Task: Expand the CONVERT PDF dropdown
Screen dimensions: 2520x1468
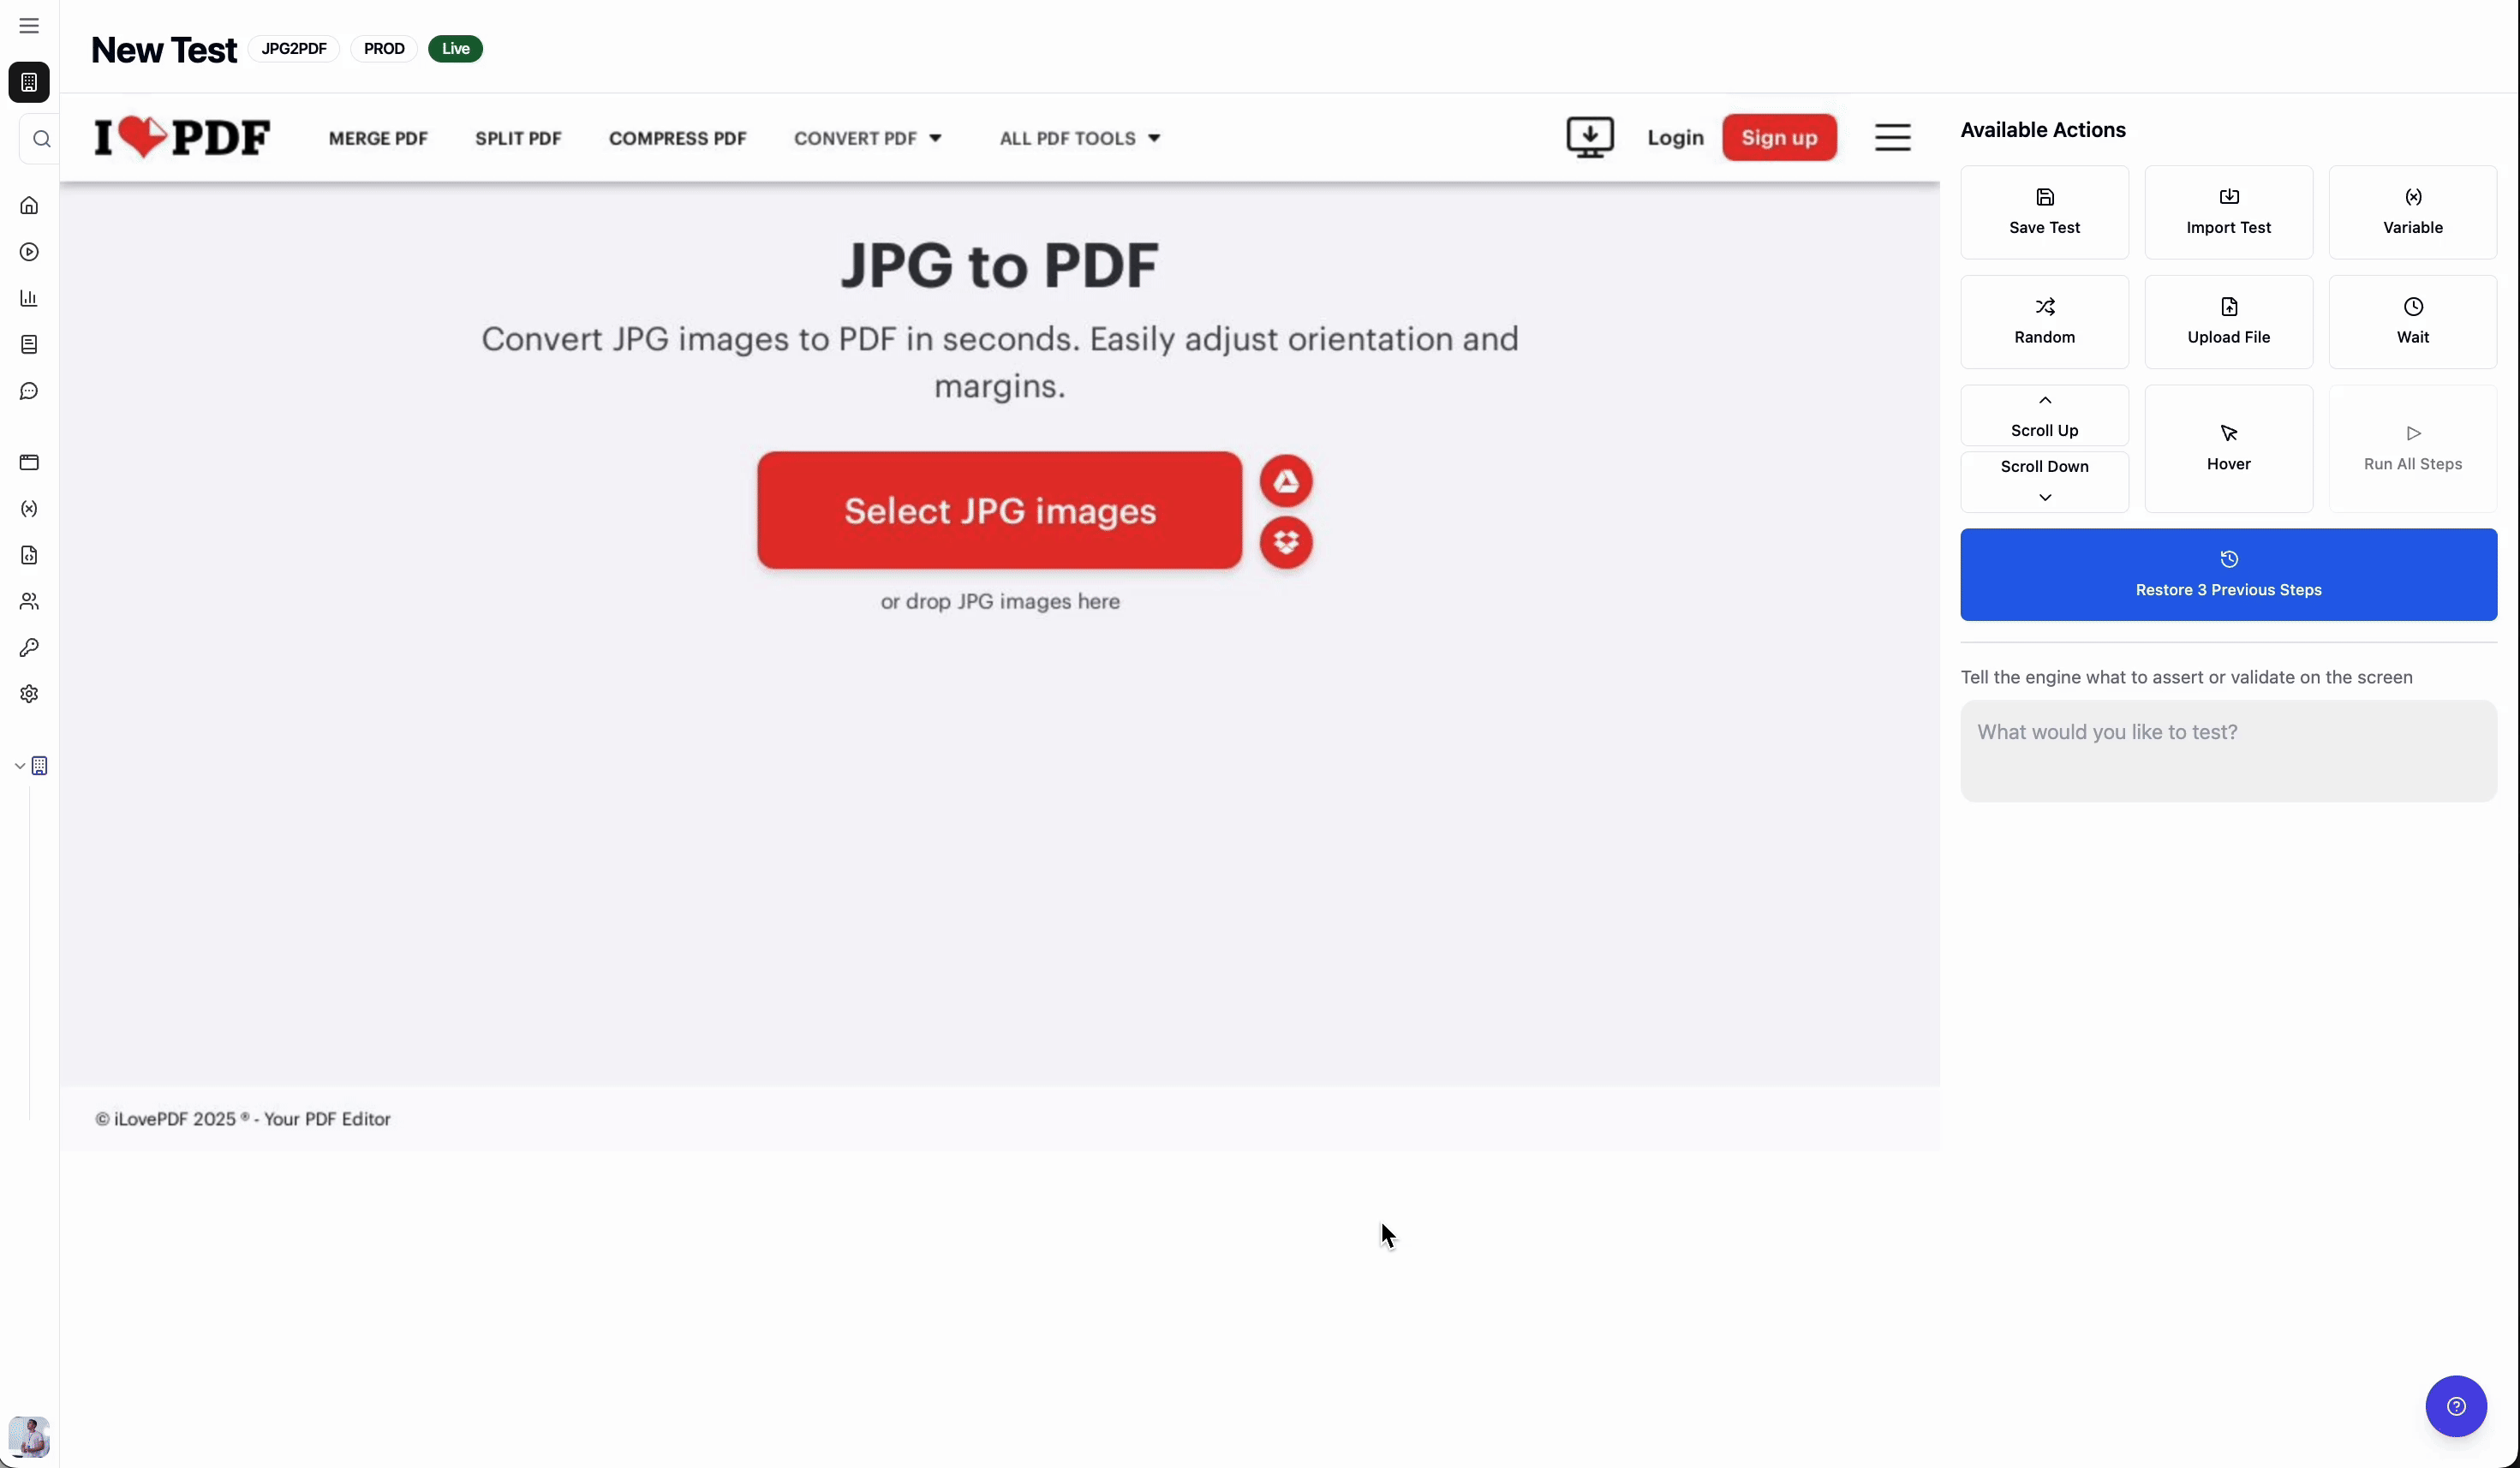Action: [x=867, y=138]
